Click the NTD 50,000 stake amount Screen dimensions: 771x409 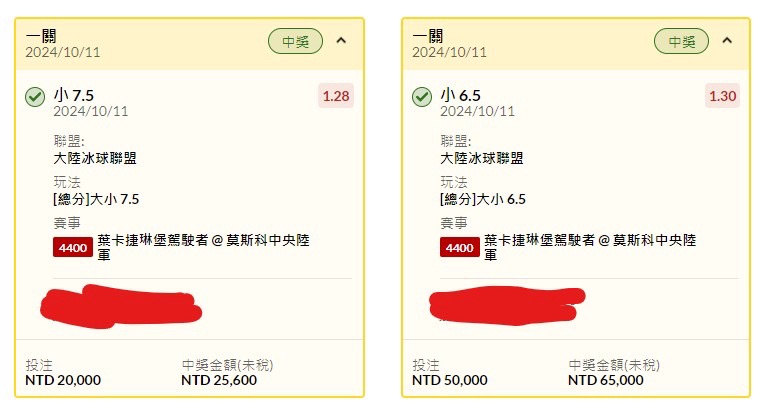[x=450, y=380]
